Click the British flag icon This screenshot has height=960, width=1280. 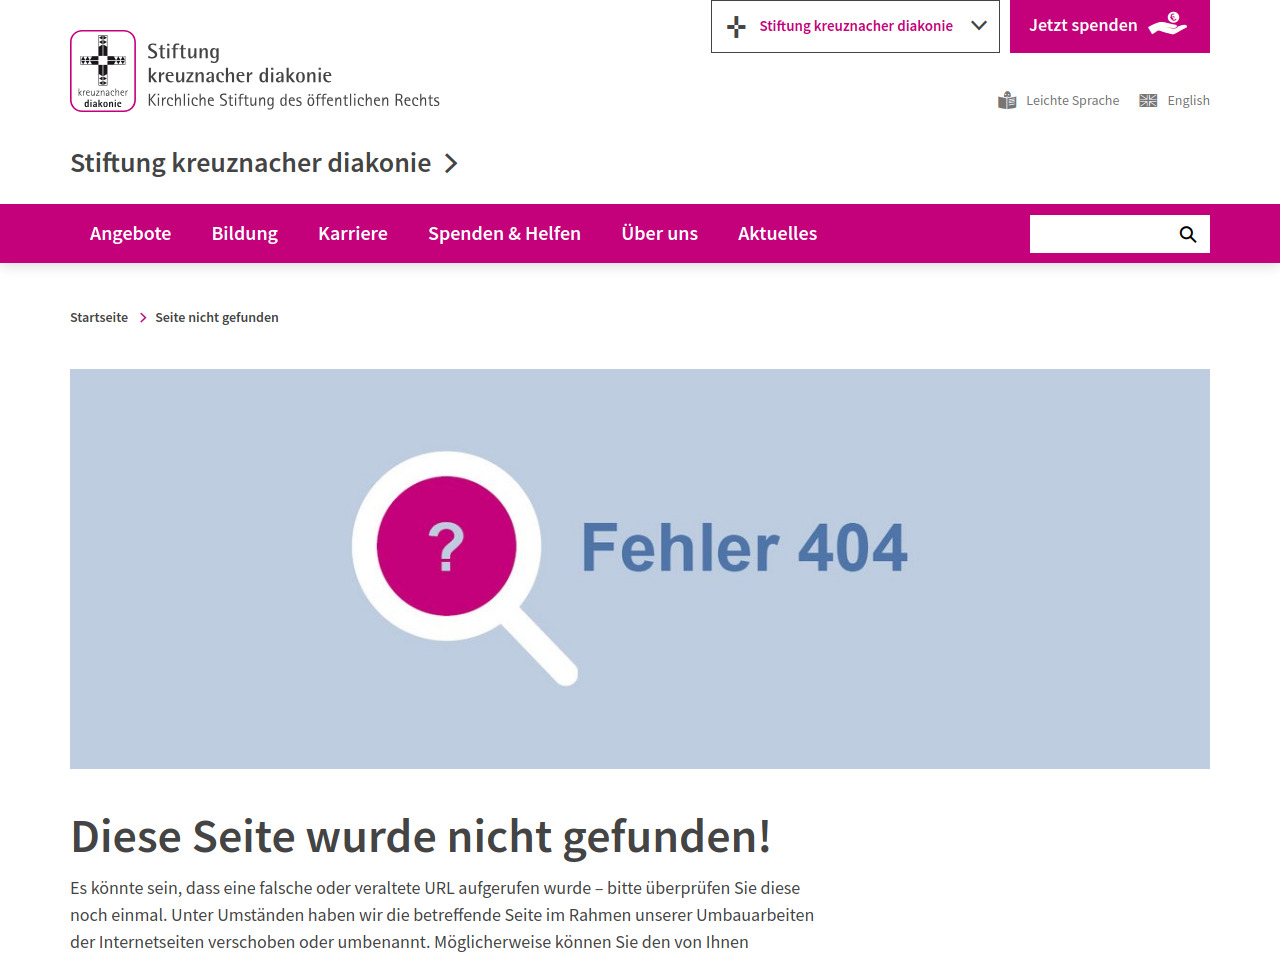pyautogui.click(x=1148, y=100)
